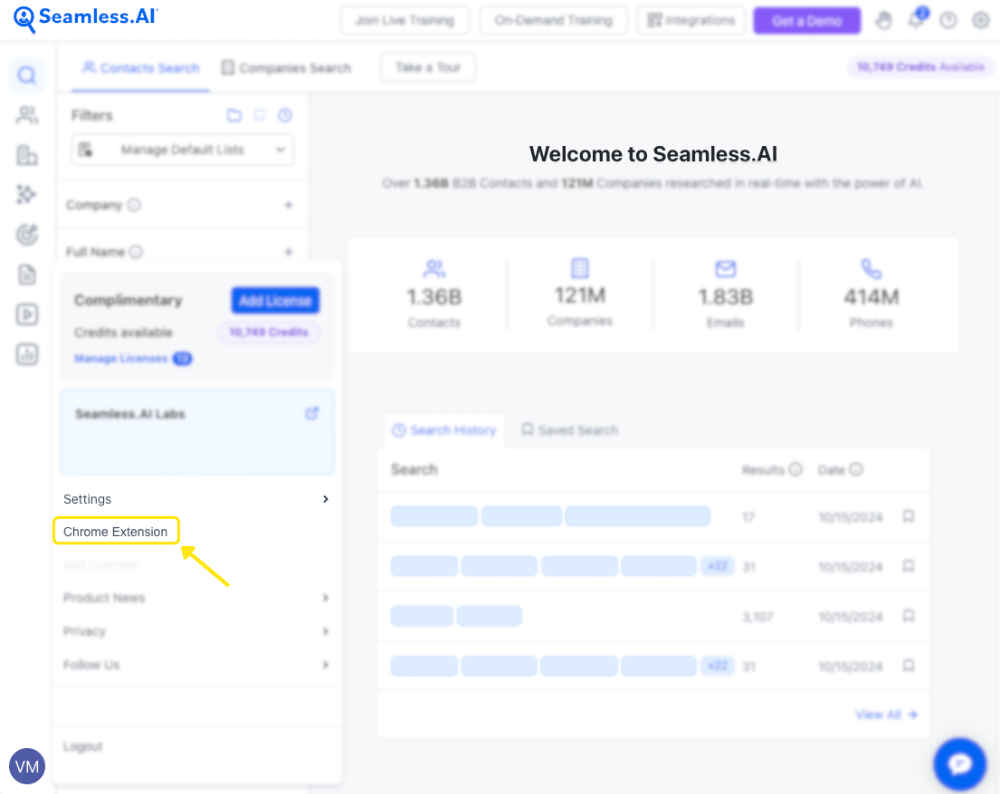Open the chat bubble in the bottom corner
Screen dimensions: 1000x794
(x=959, y=763)
